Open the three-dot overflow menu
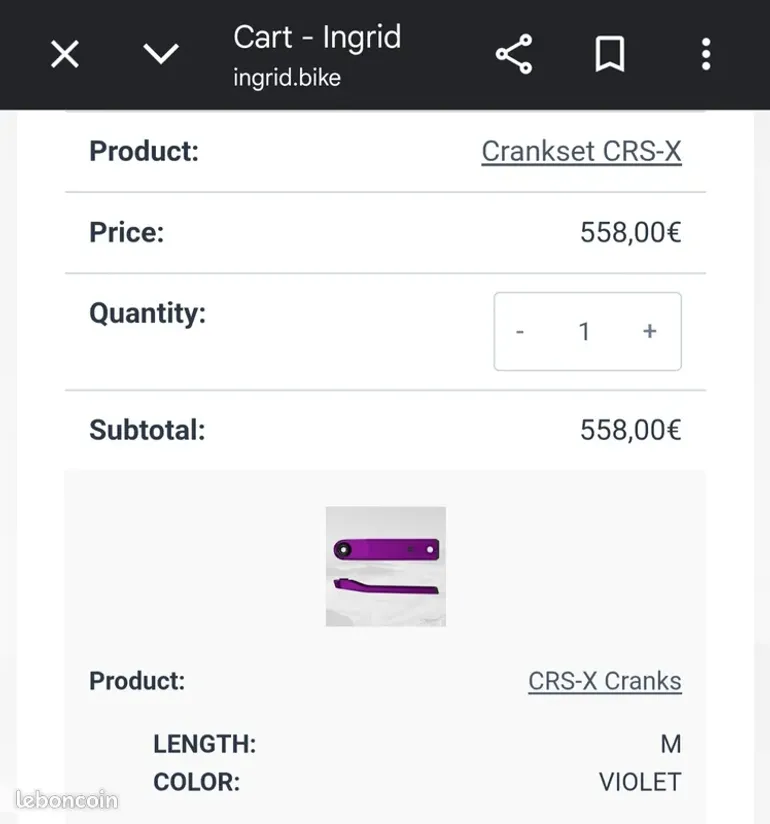Image resolution: width=770 pixels, height=824 pixels. (706, 54)
